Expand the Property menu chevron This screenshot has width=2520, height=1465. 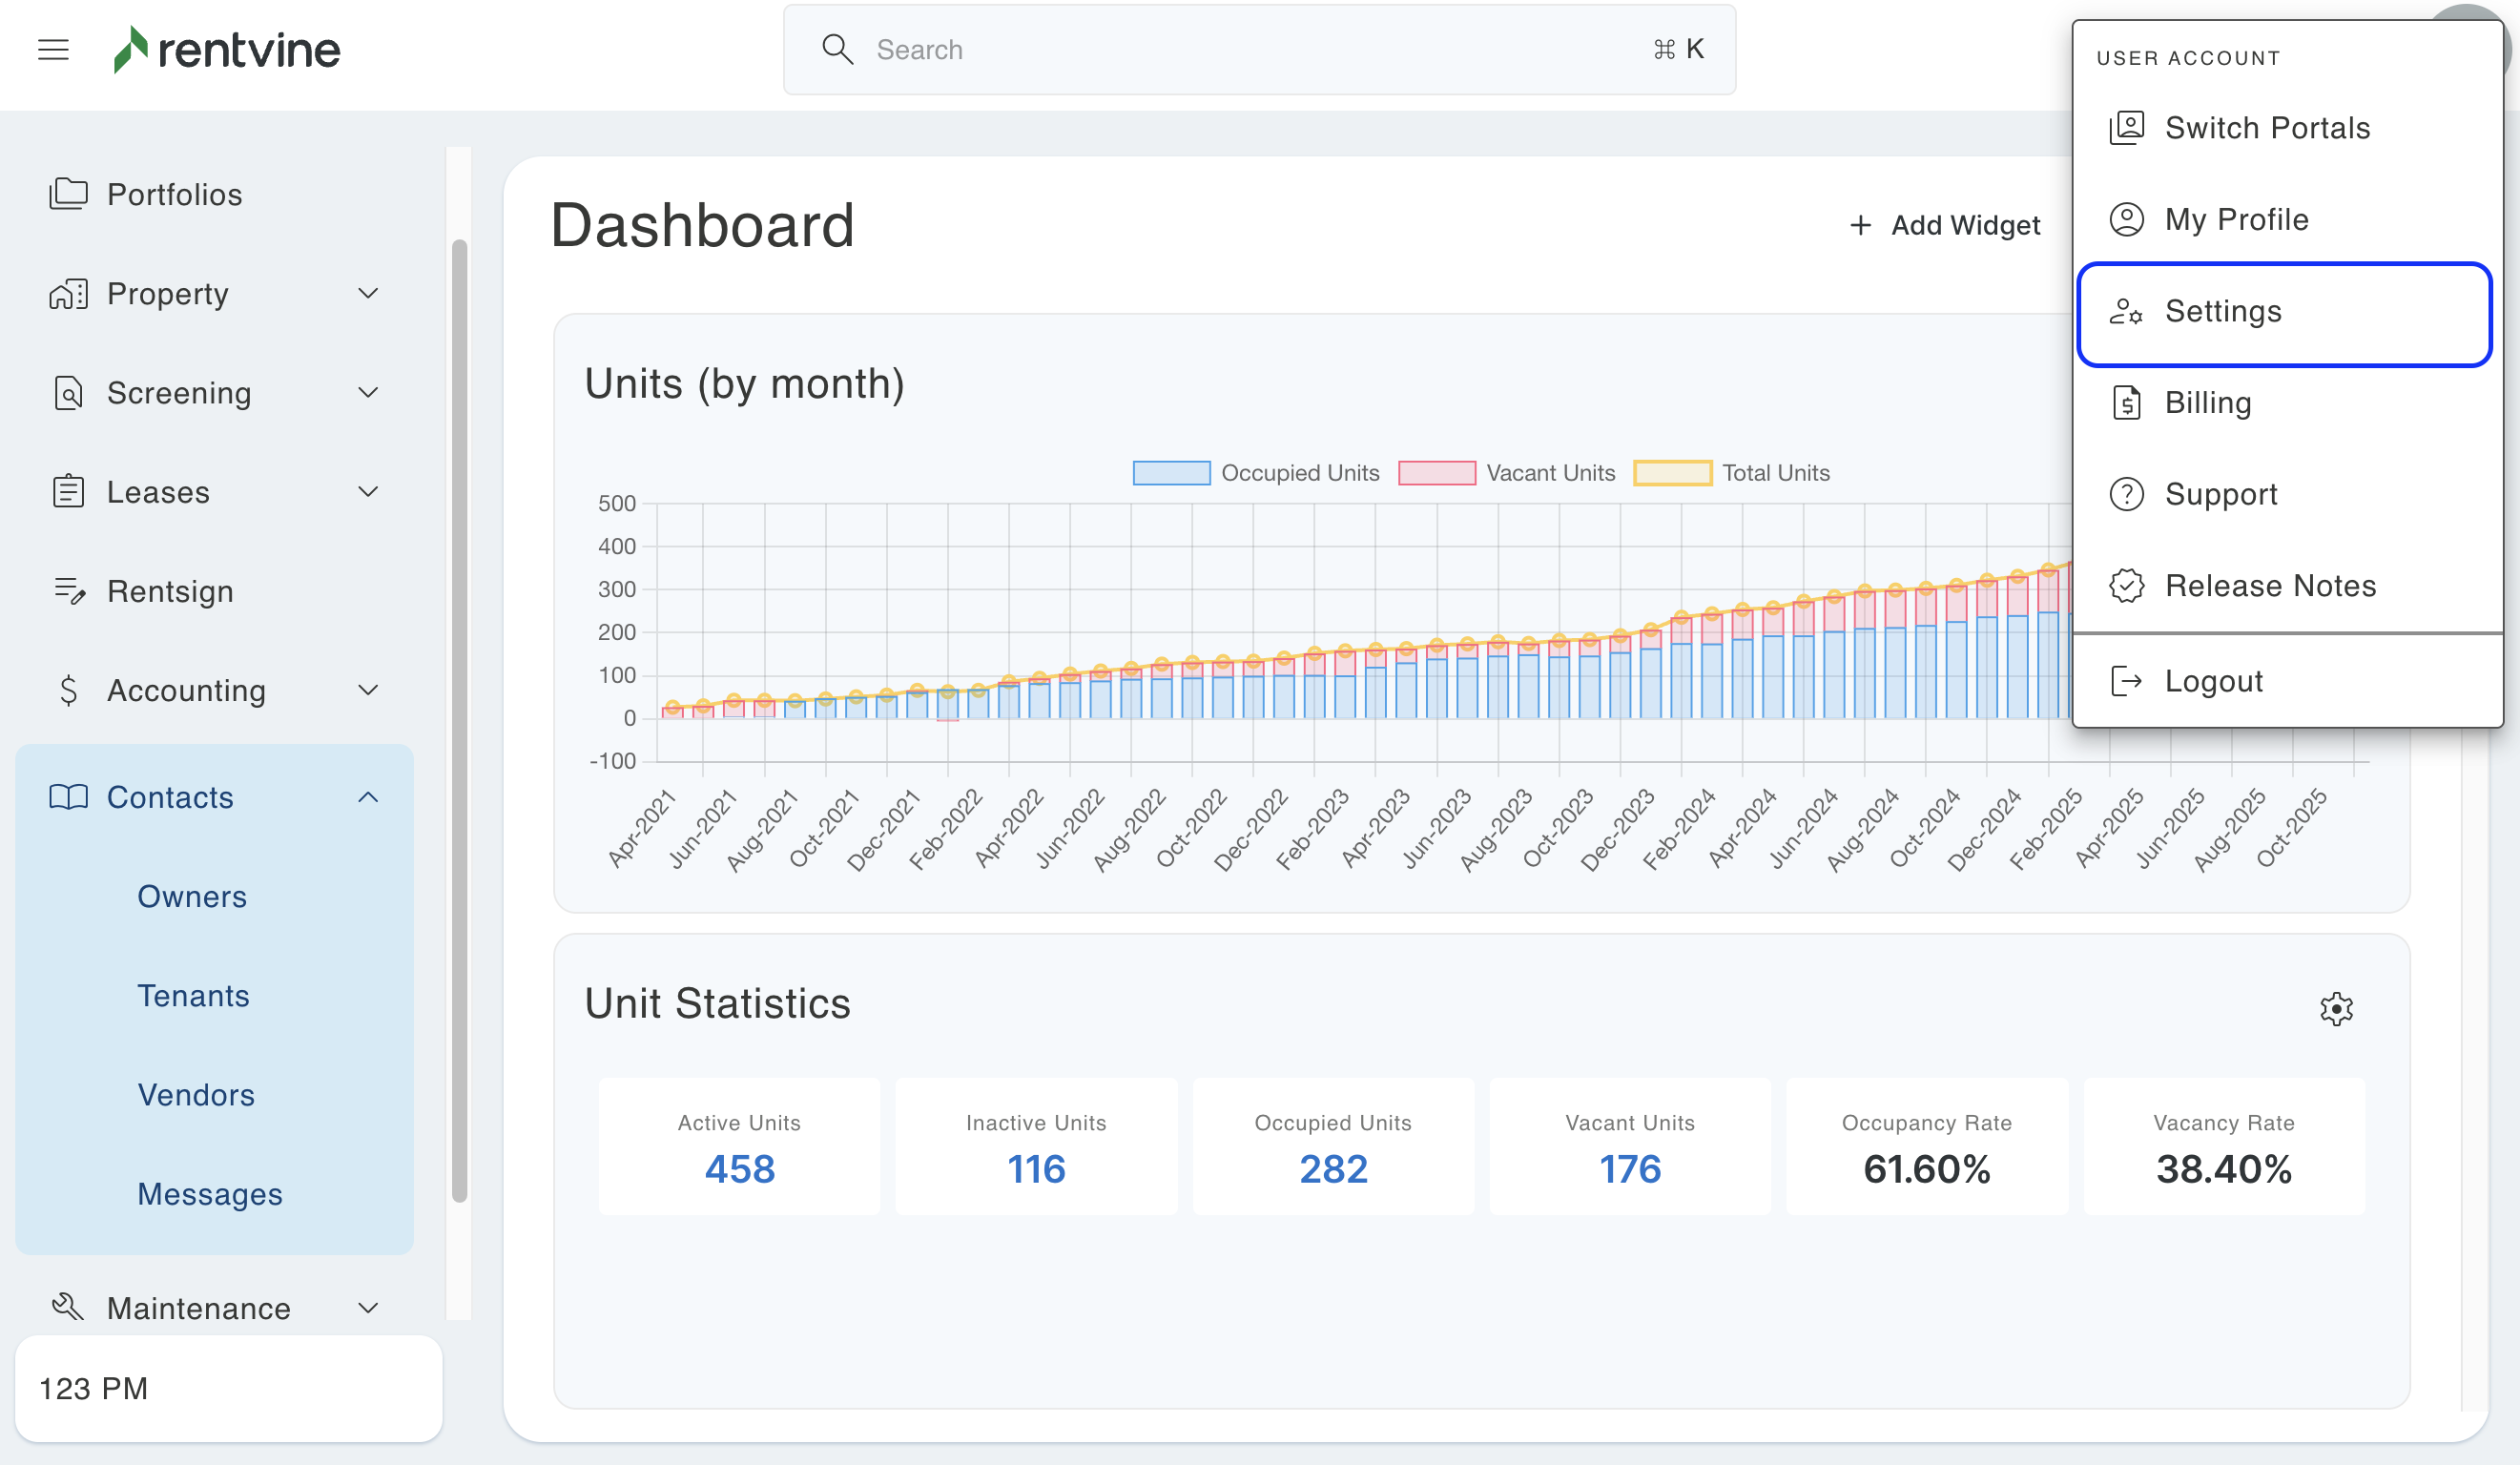pyautogui.click(x=368, y=293)
